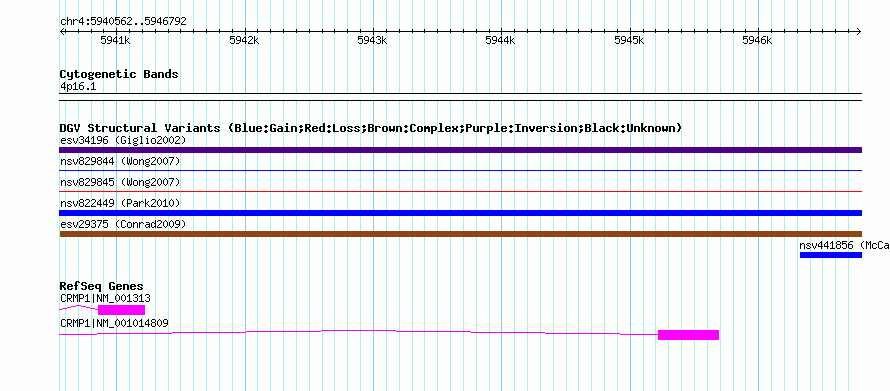This screenshot has height=391, width=890.
Task: Open the nsv441856 (McCa label
Action: pos(844,245)
